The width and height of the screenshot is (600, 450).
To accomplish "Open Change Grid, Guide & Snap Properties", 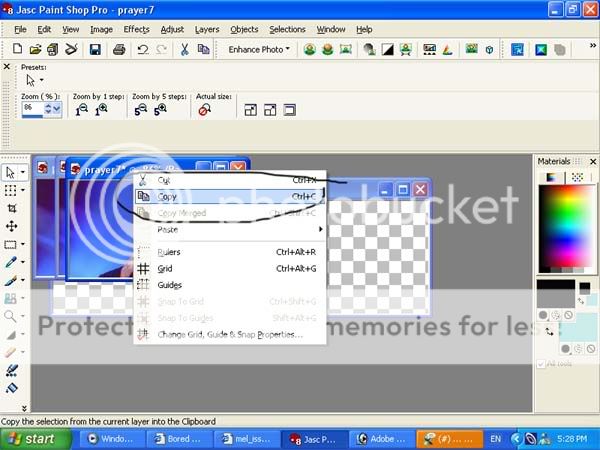I will (230, 334).
